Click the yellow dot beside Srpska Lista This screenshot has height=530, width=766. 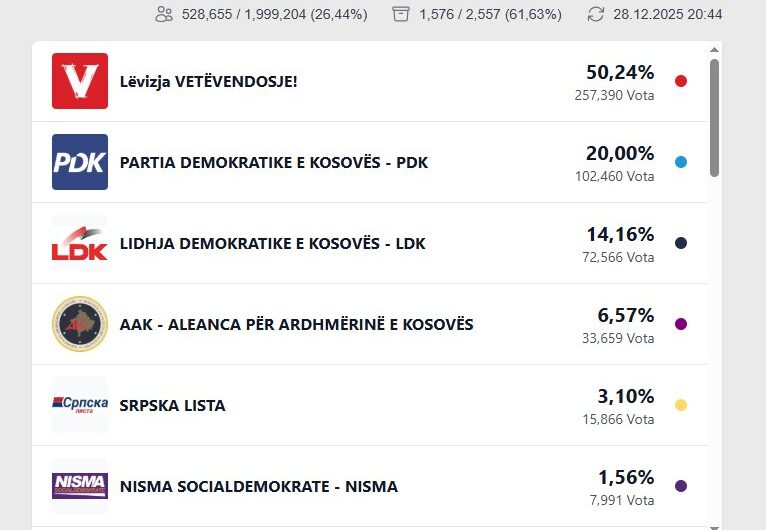681,405
